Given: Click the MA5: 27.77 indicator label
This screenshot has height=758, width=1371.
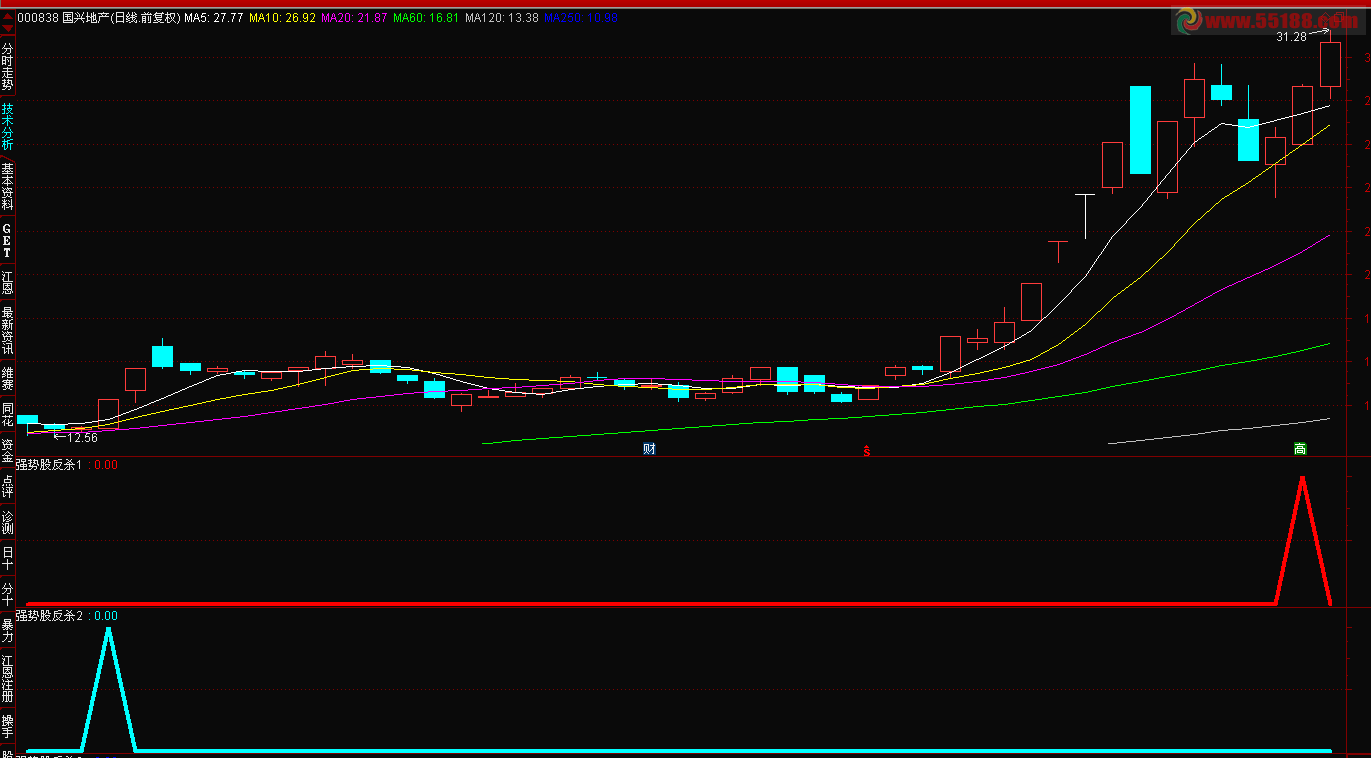Looking at the screenshot, I should 213,18.
